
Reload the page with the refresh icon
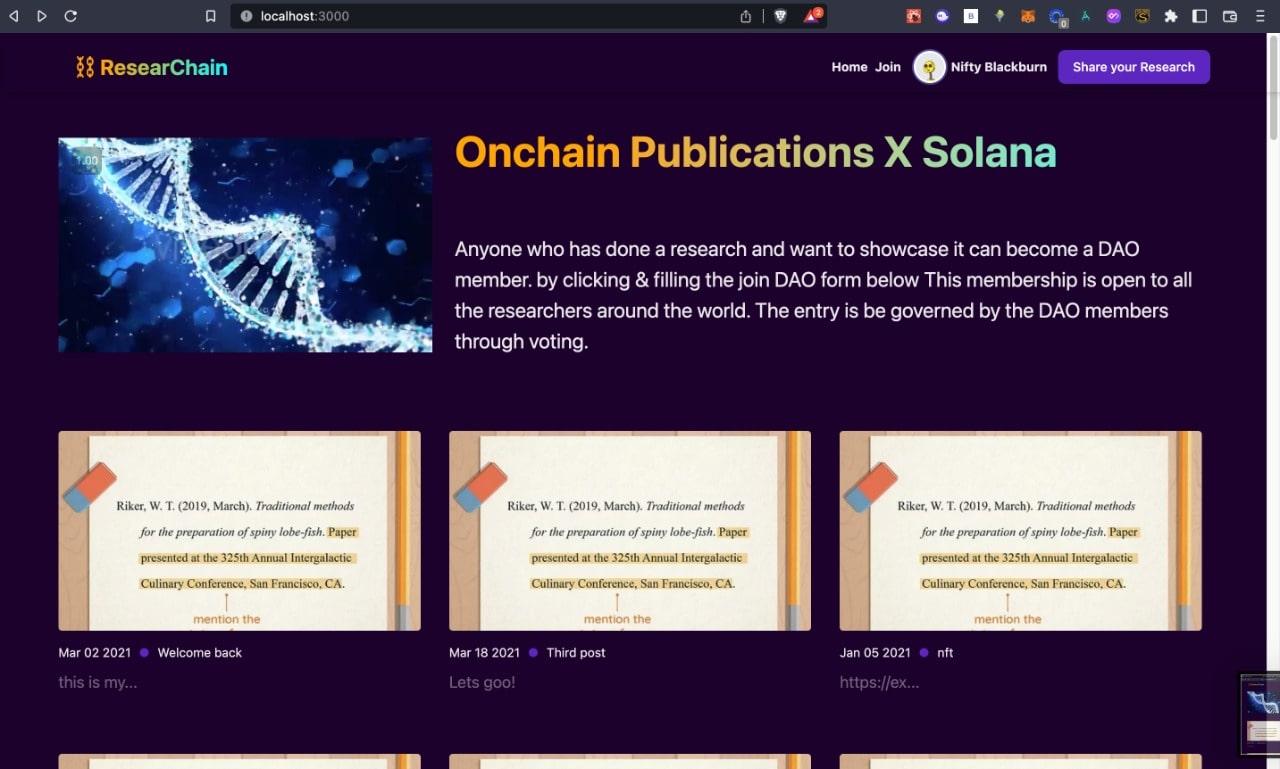coord(70,16)
